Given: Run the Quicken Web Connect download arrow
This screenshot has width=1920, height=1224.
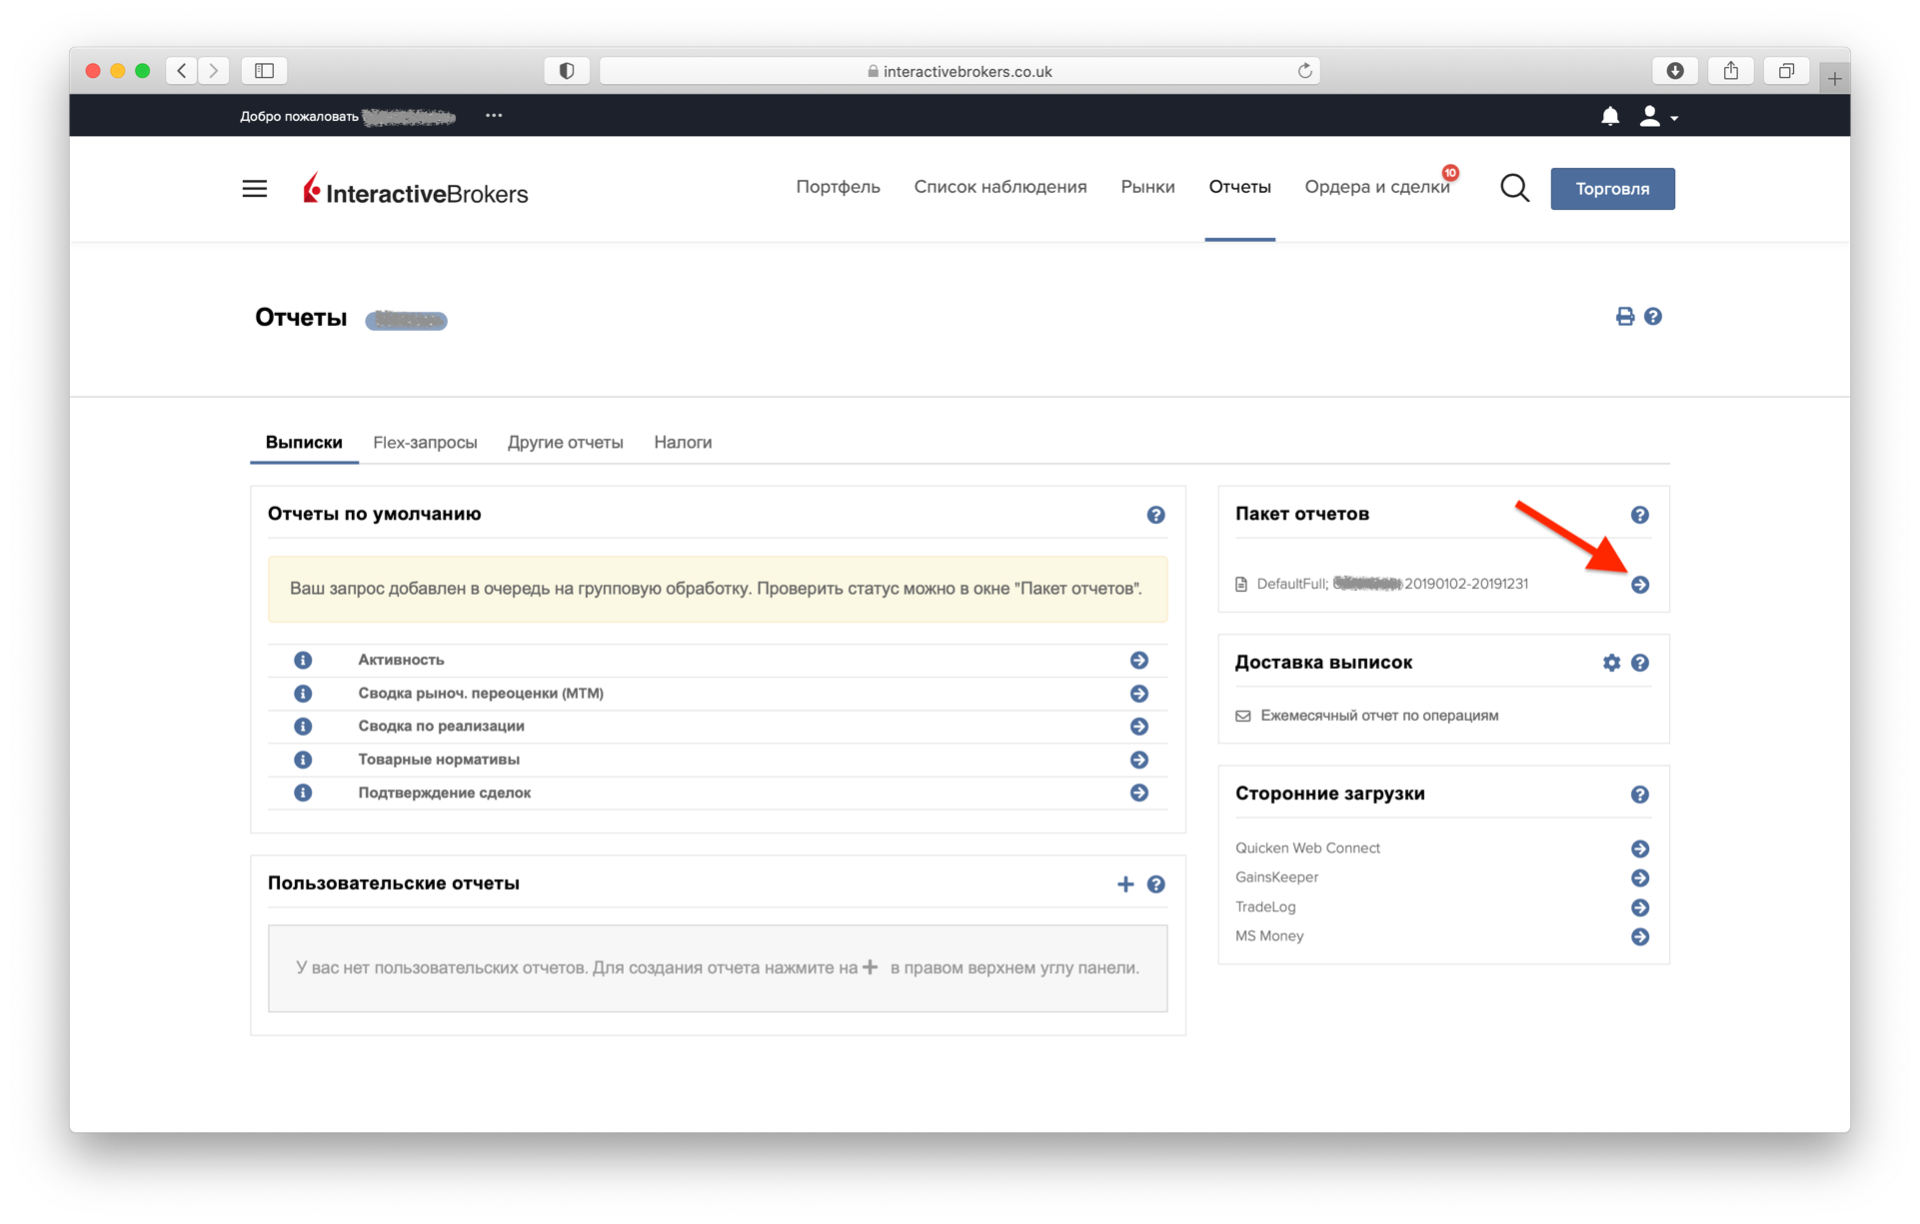Looking at the screenshot, I should tap(1640, 848).
